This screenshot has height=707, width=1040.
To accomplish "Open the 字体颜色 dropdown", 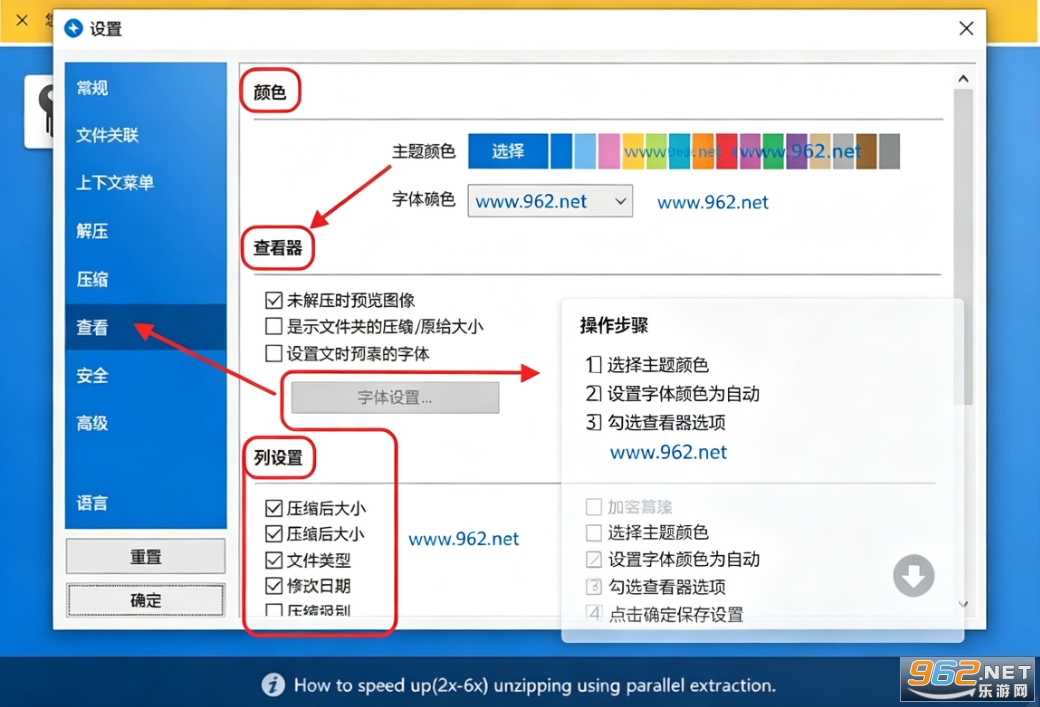I will point(550,201).
